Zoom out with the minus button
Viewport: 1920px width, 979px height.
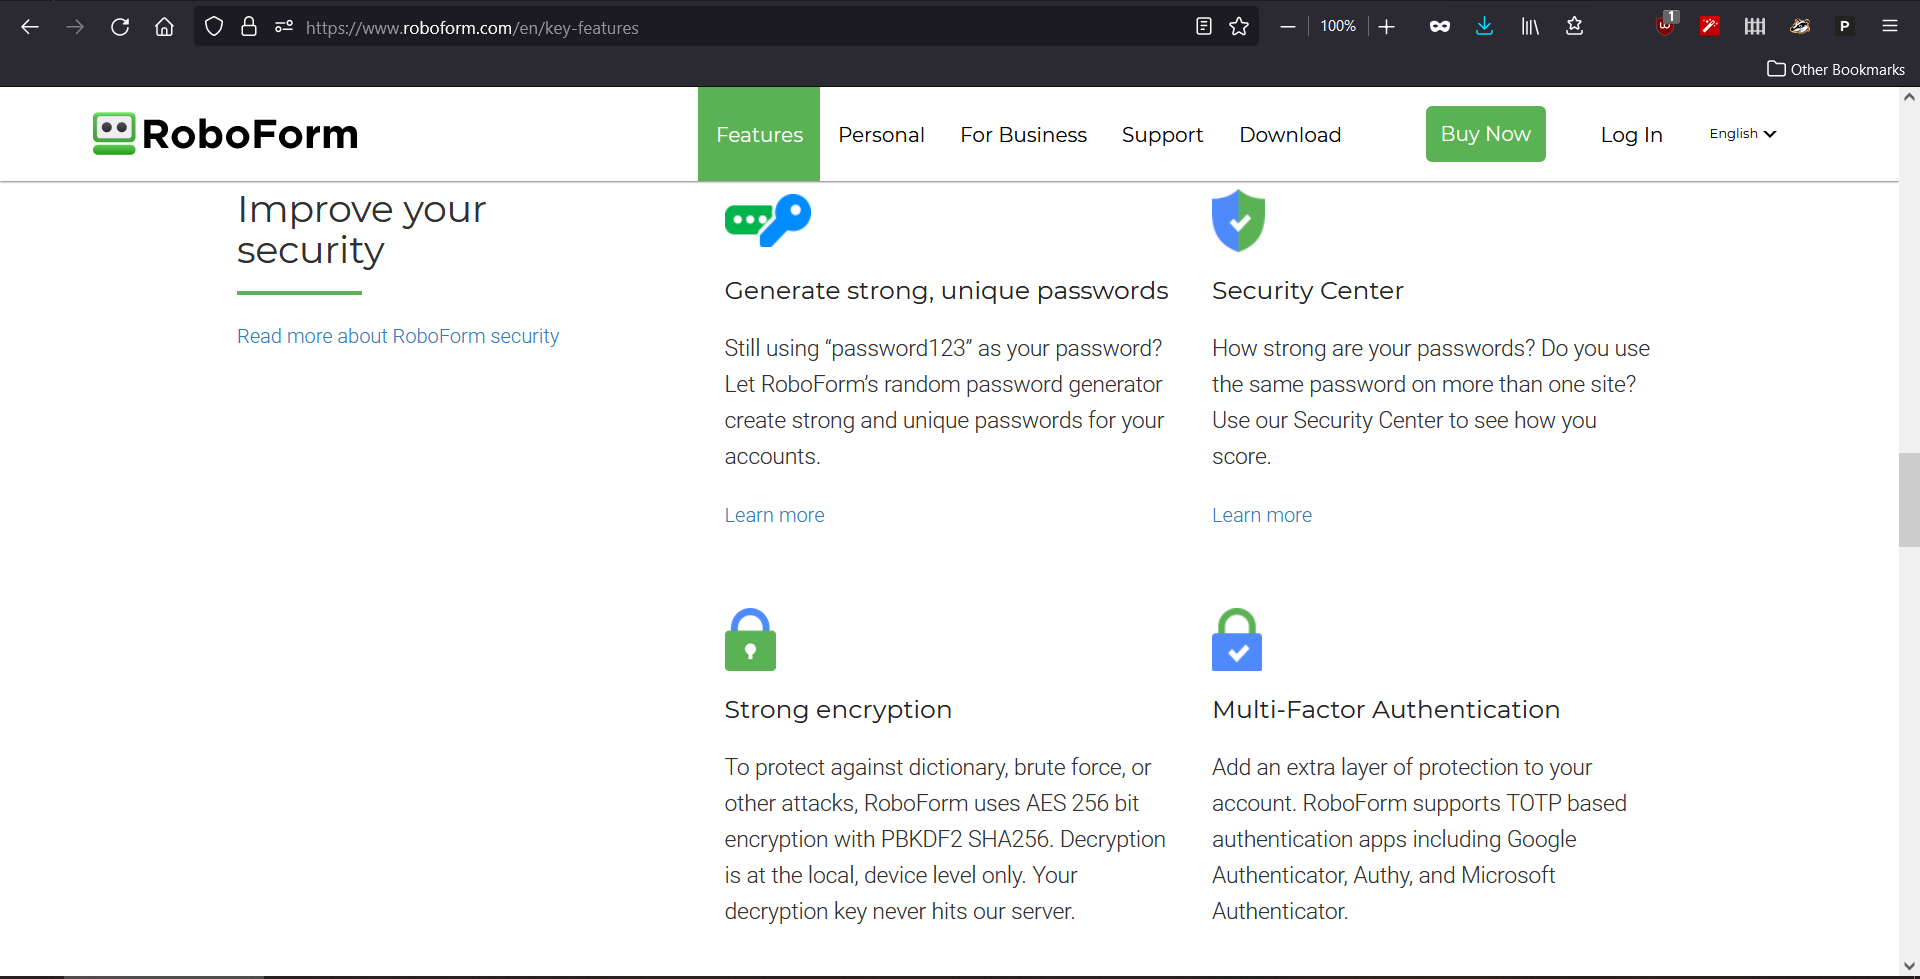[1288, 27]
